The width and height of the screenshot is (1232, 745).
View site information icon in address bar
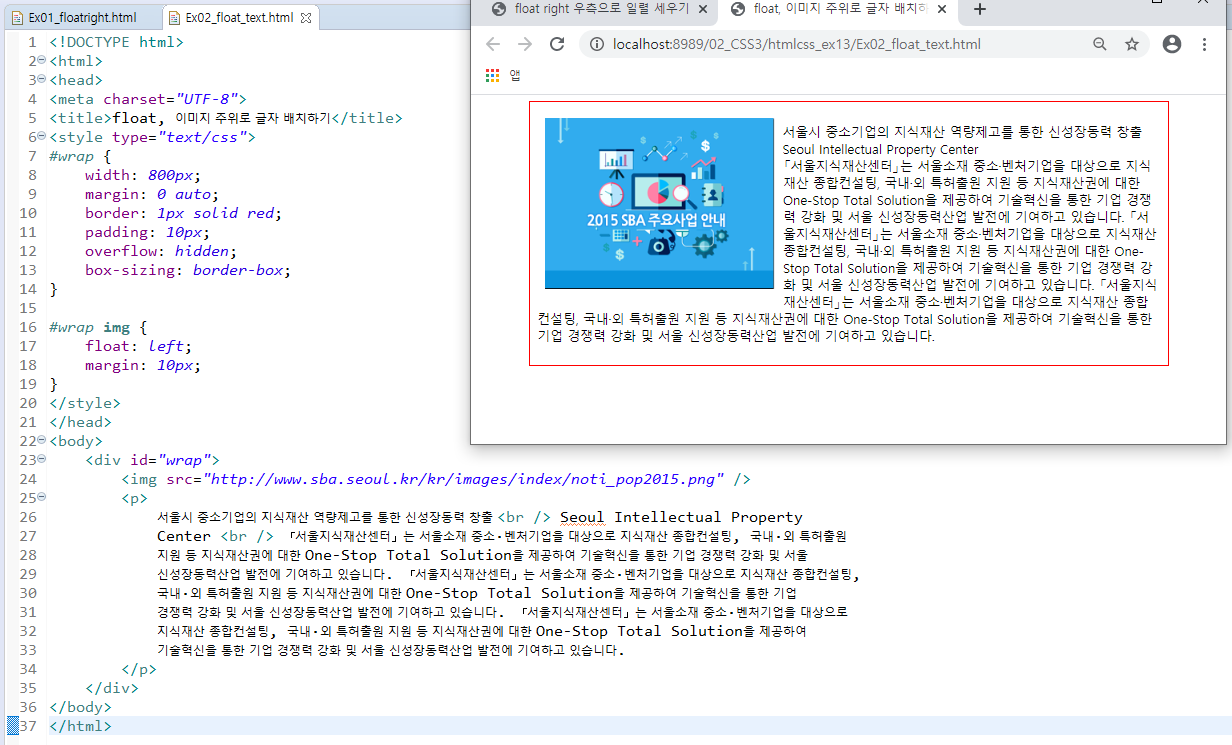[597, 44]
